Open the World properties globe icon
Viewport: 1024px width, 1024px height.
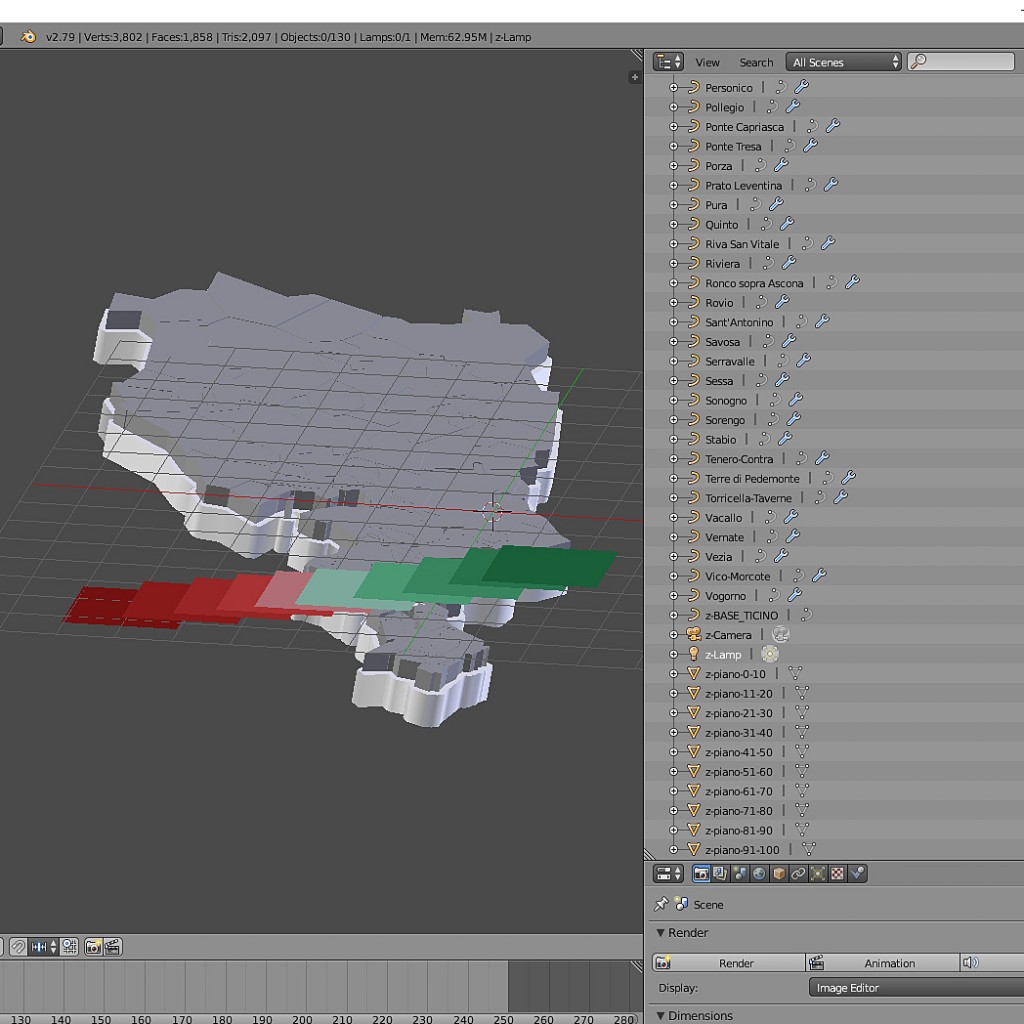point(758,874)
